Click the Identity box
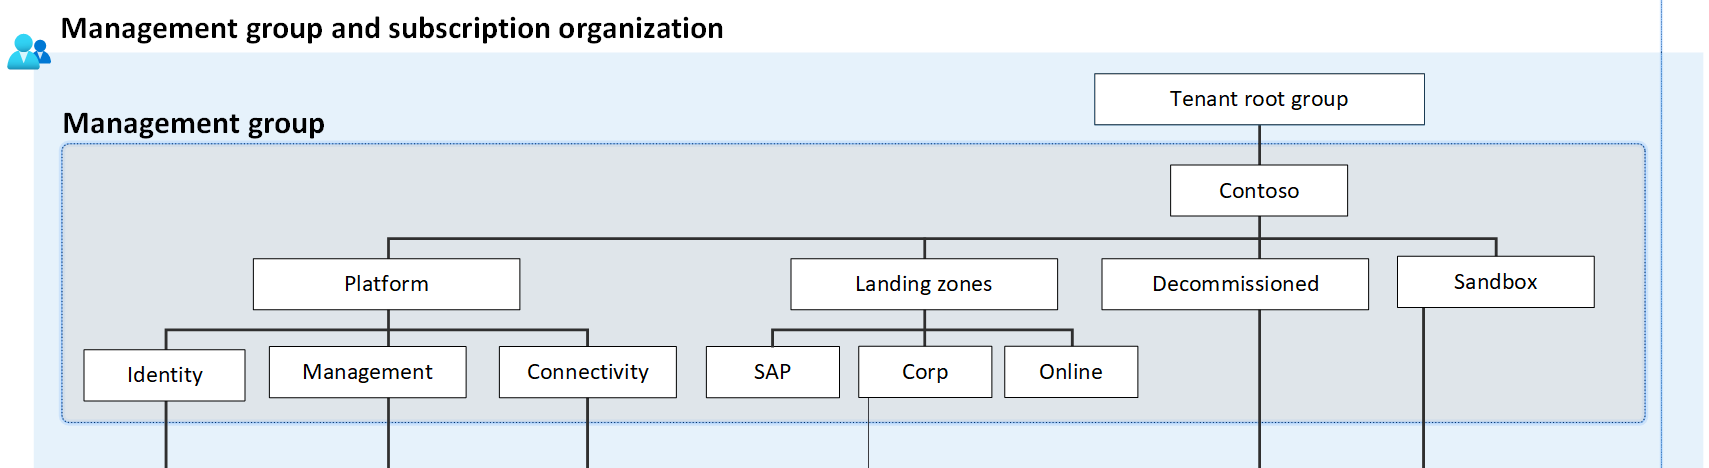Image resolution: width=1709 pixels, height=468 pixels. click(164, 375)
